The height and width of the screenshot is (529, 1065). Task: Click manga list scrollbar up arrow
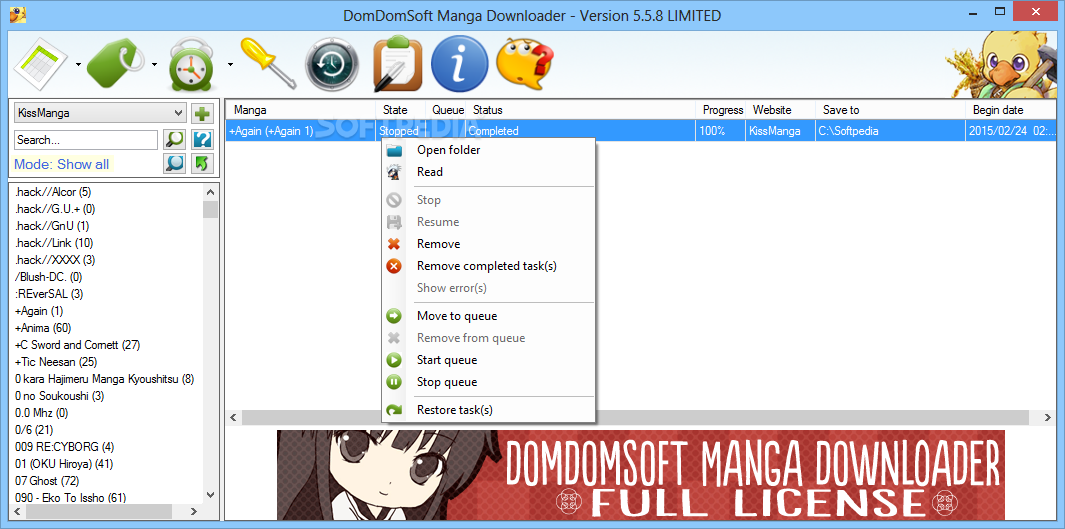pos(210,191)
